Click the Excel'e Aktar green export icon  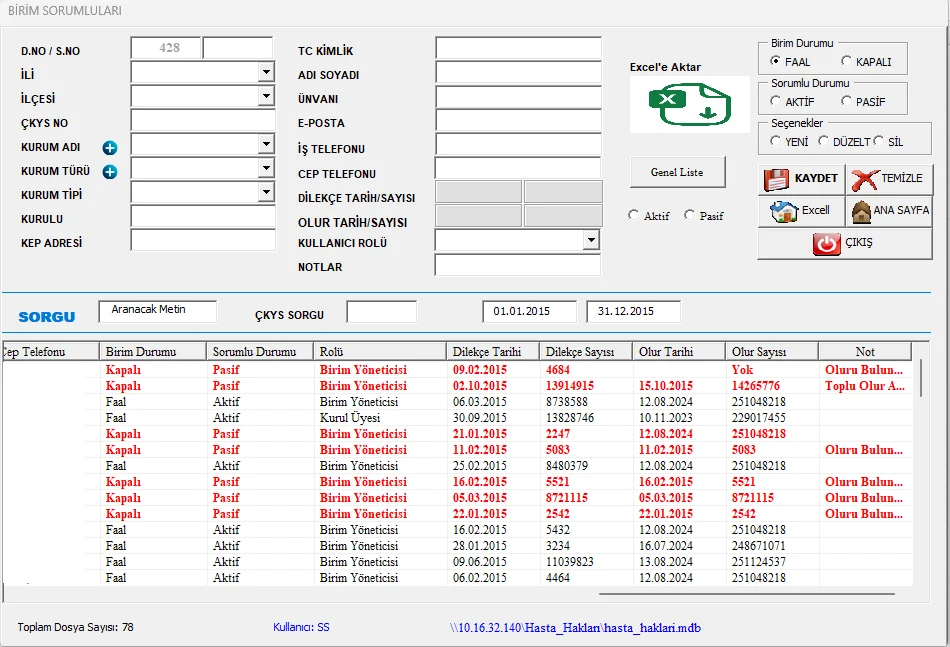pos(689,105)
